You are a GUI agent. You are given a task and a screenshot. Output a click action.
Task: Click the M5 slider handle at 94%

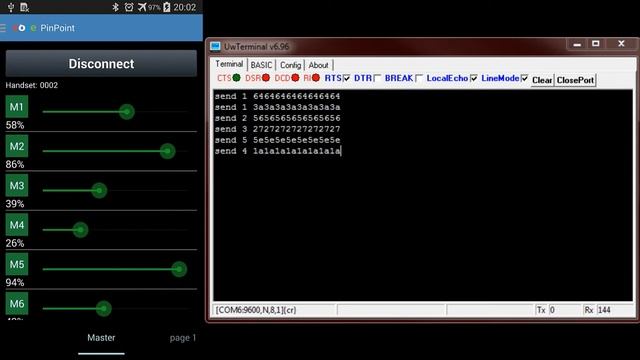pos(179,269)
